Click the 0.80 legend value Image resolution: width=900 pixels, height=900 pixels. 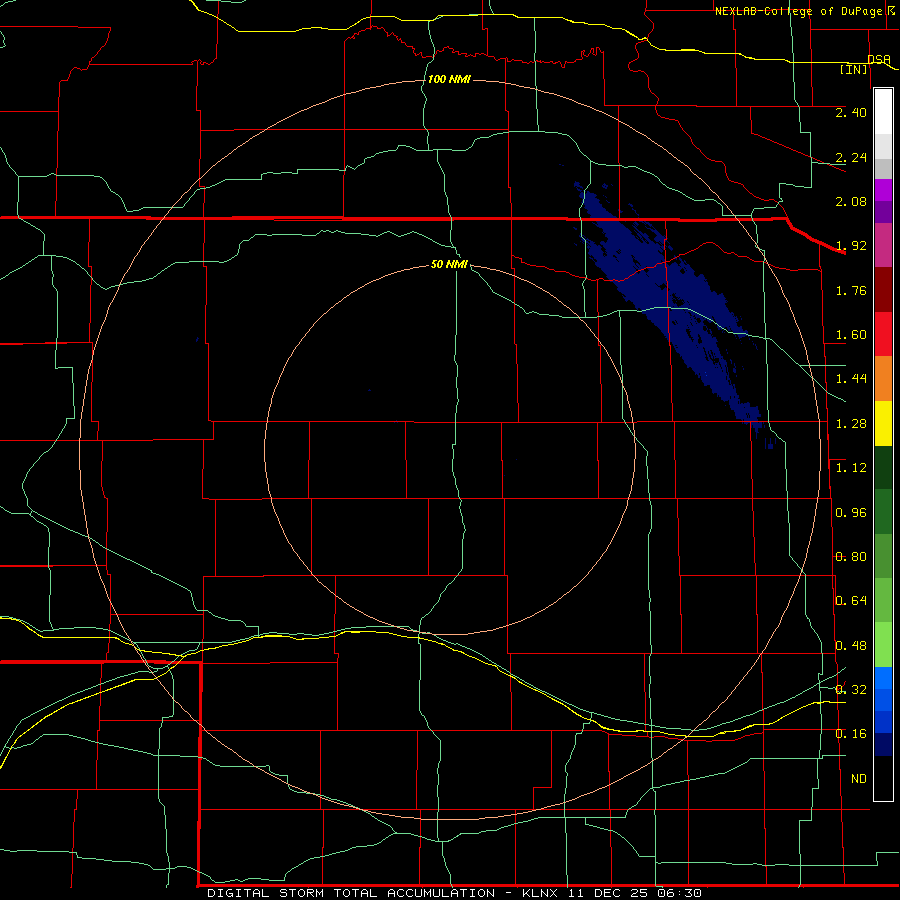coord(851,557)
